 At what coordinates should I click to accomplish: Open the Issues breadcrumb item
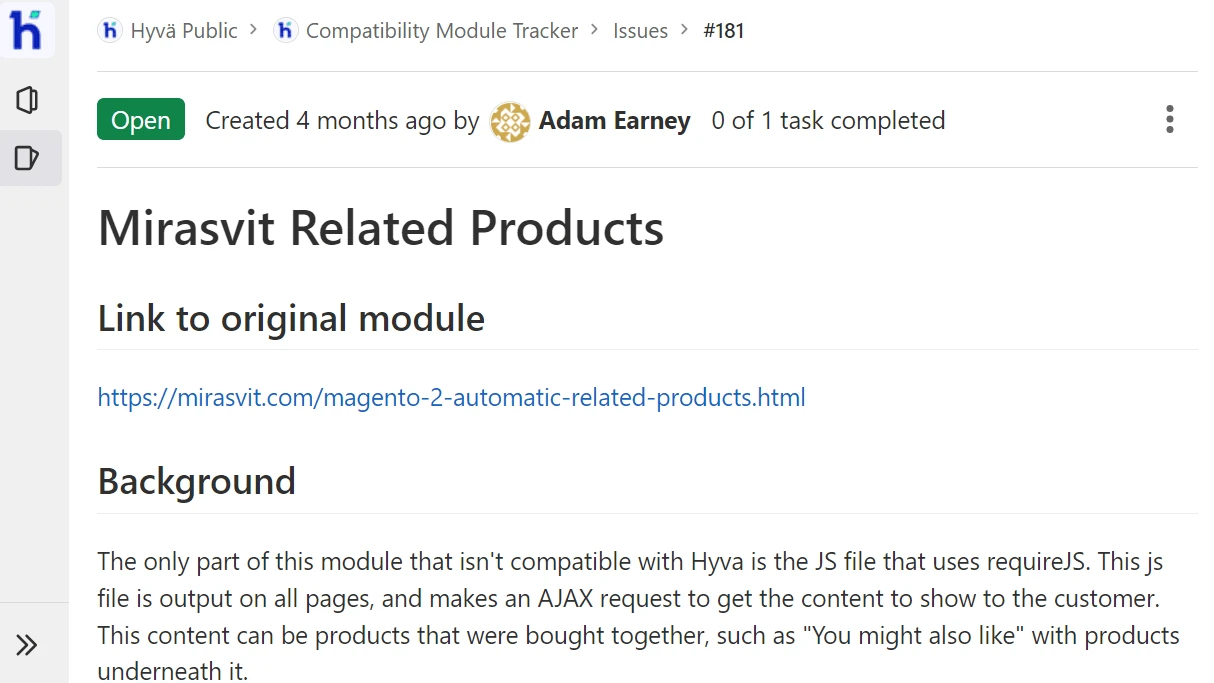(640, 31)
